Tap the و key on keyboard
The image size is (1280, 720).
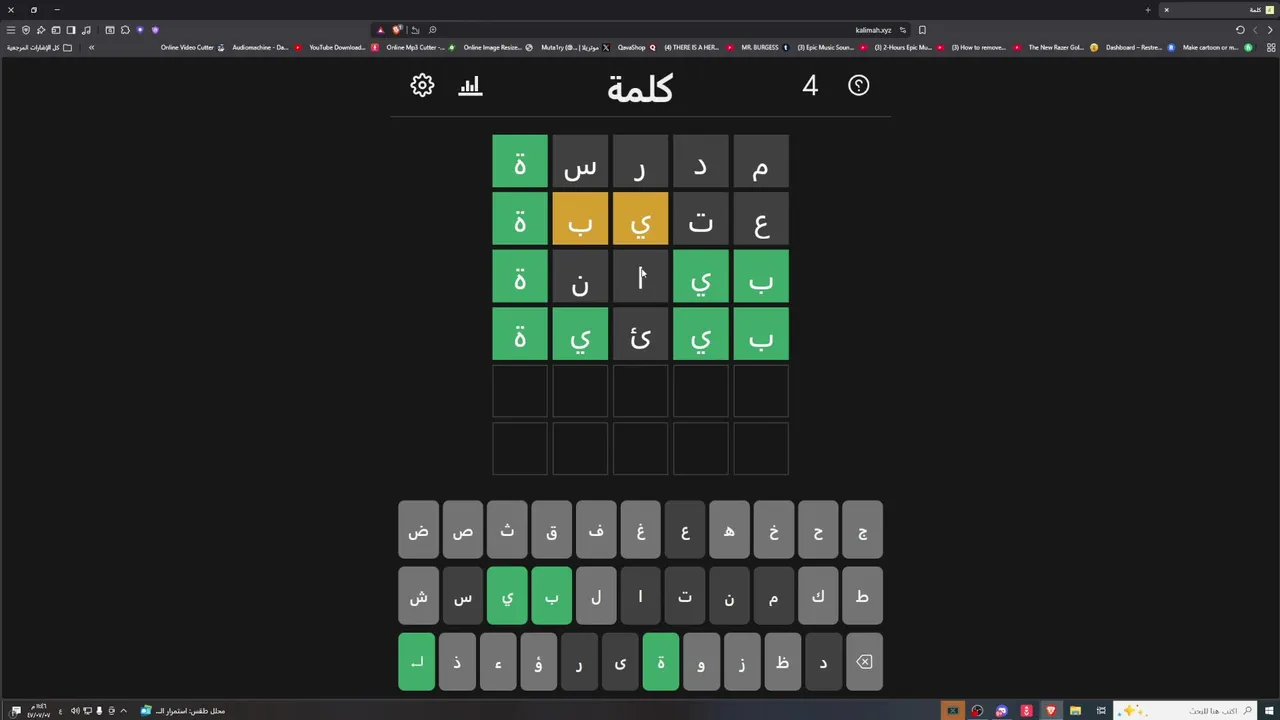tap(701, 662)
